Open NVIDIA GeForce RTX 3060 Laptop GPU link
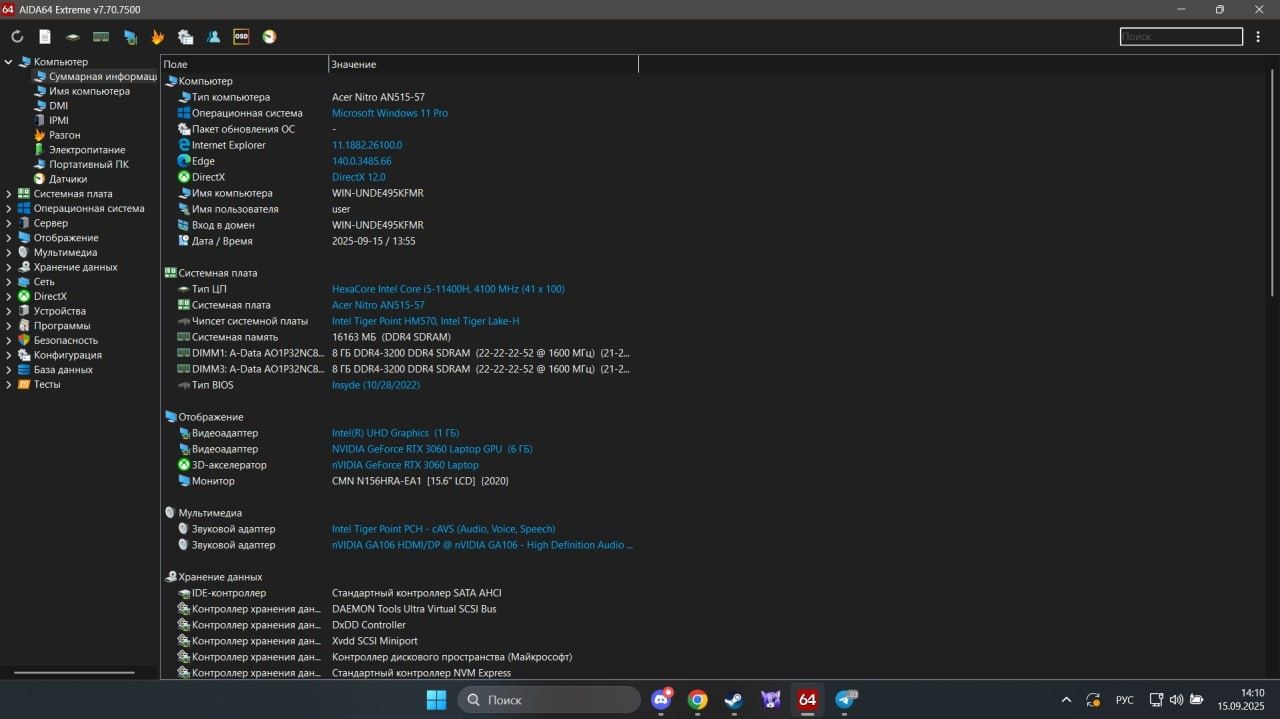Viewport: 1280px width, 719px height. tap(432, 449)
